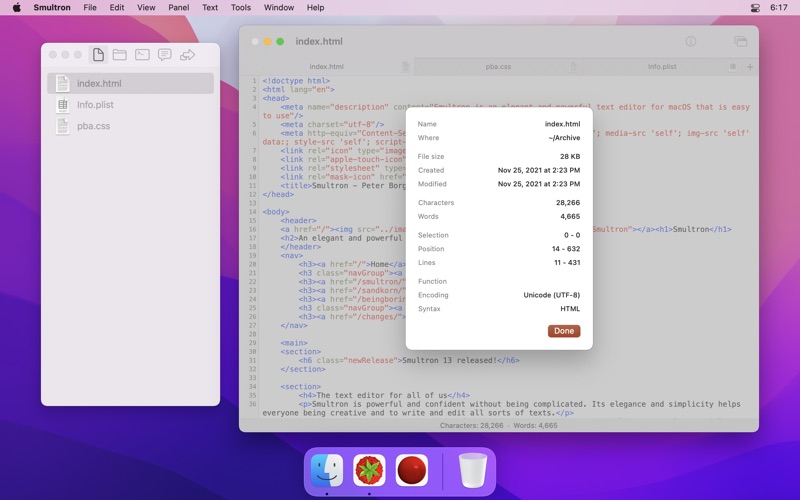Screen dimensions: 800x500
Task: Open the Help menu
Action: point(315,8)
